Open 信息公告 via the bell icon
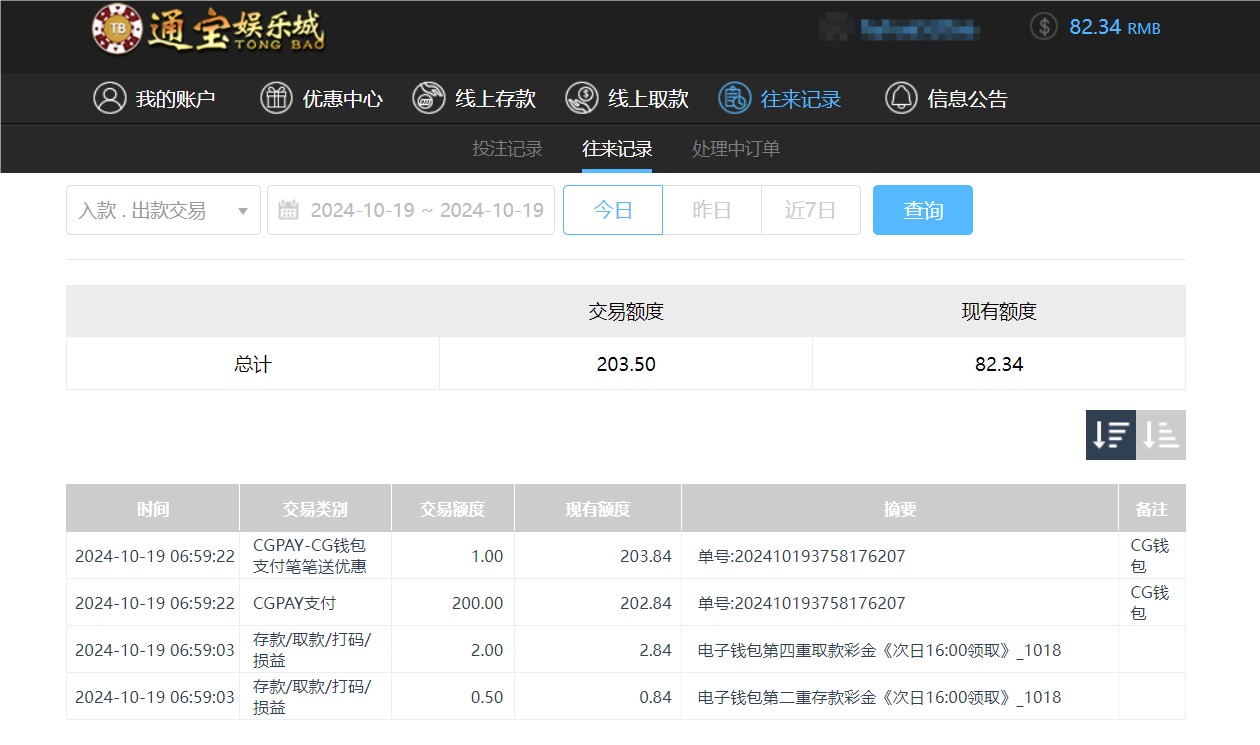1260x745 pixels. click(x=901, y=98)
